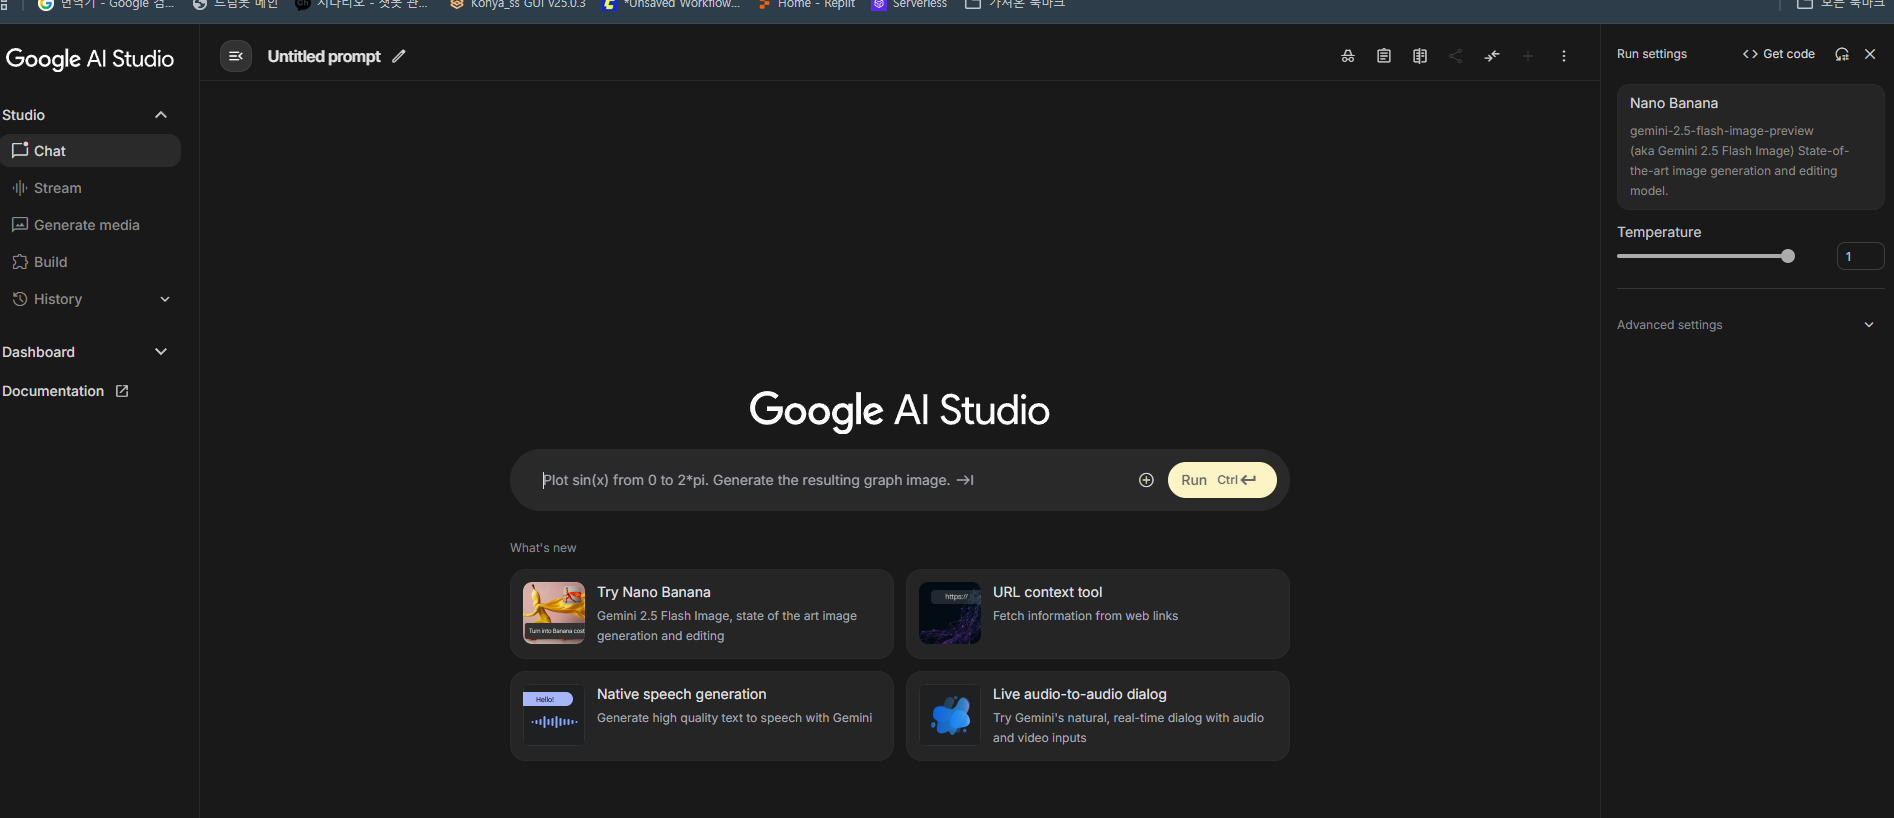Open the Documentation external link
Image resolution: width=1894 pixels, height=818 pixels.
pyautogui.click(x=65, y=391)
